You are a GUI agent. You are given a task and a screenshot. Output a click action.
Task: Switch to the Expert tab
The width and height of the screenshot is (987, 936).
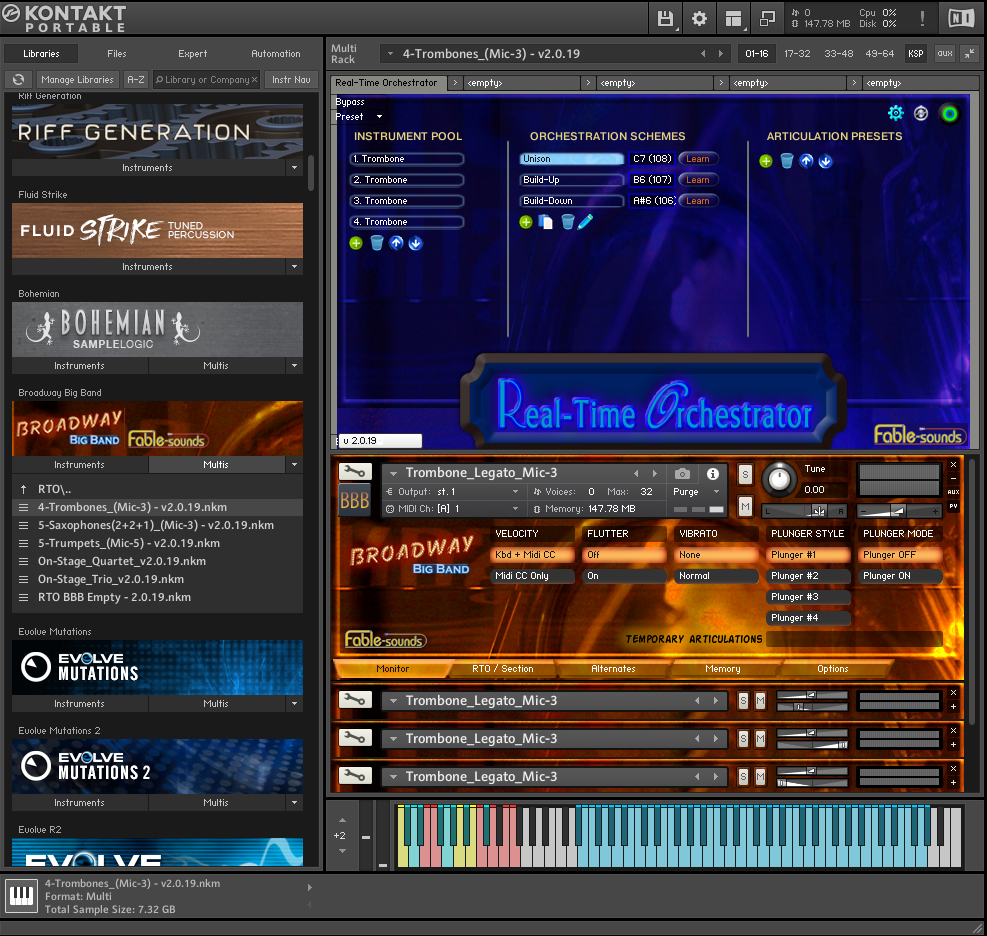tap(192, 54)
